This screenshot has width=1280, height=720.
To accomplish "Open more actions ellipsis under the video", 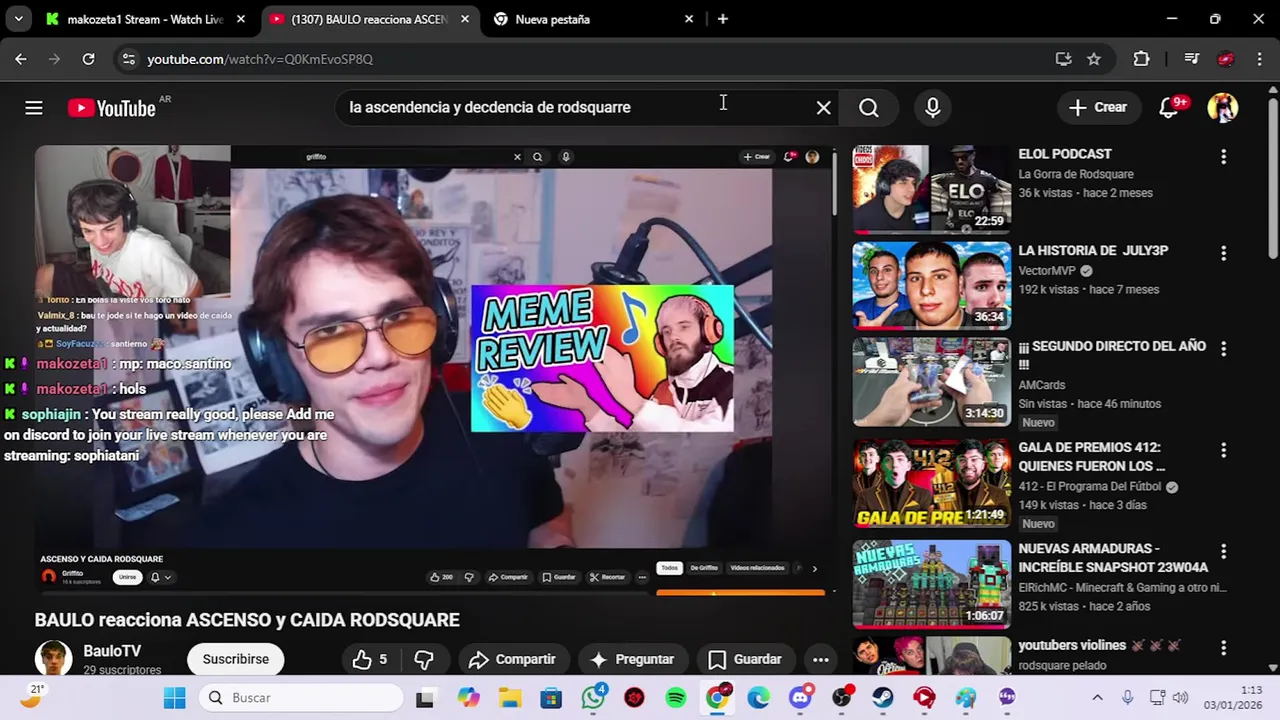I will click(x=820, y=659).
